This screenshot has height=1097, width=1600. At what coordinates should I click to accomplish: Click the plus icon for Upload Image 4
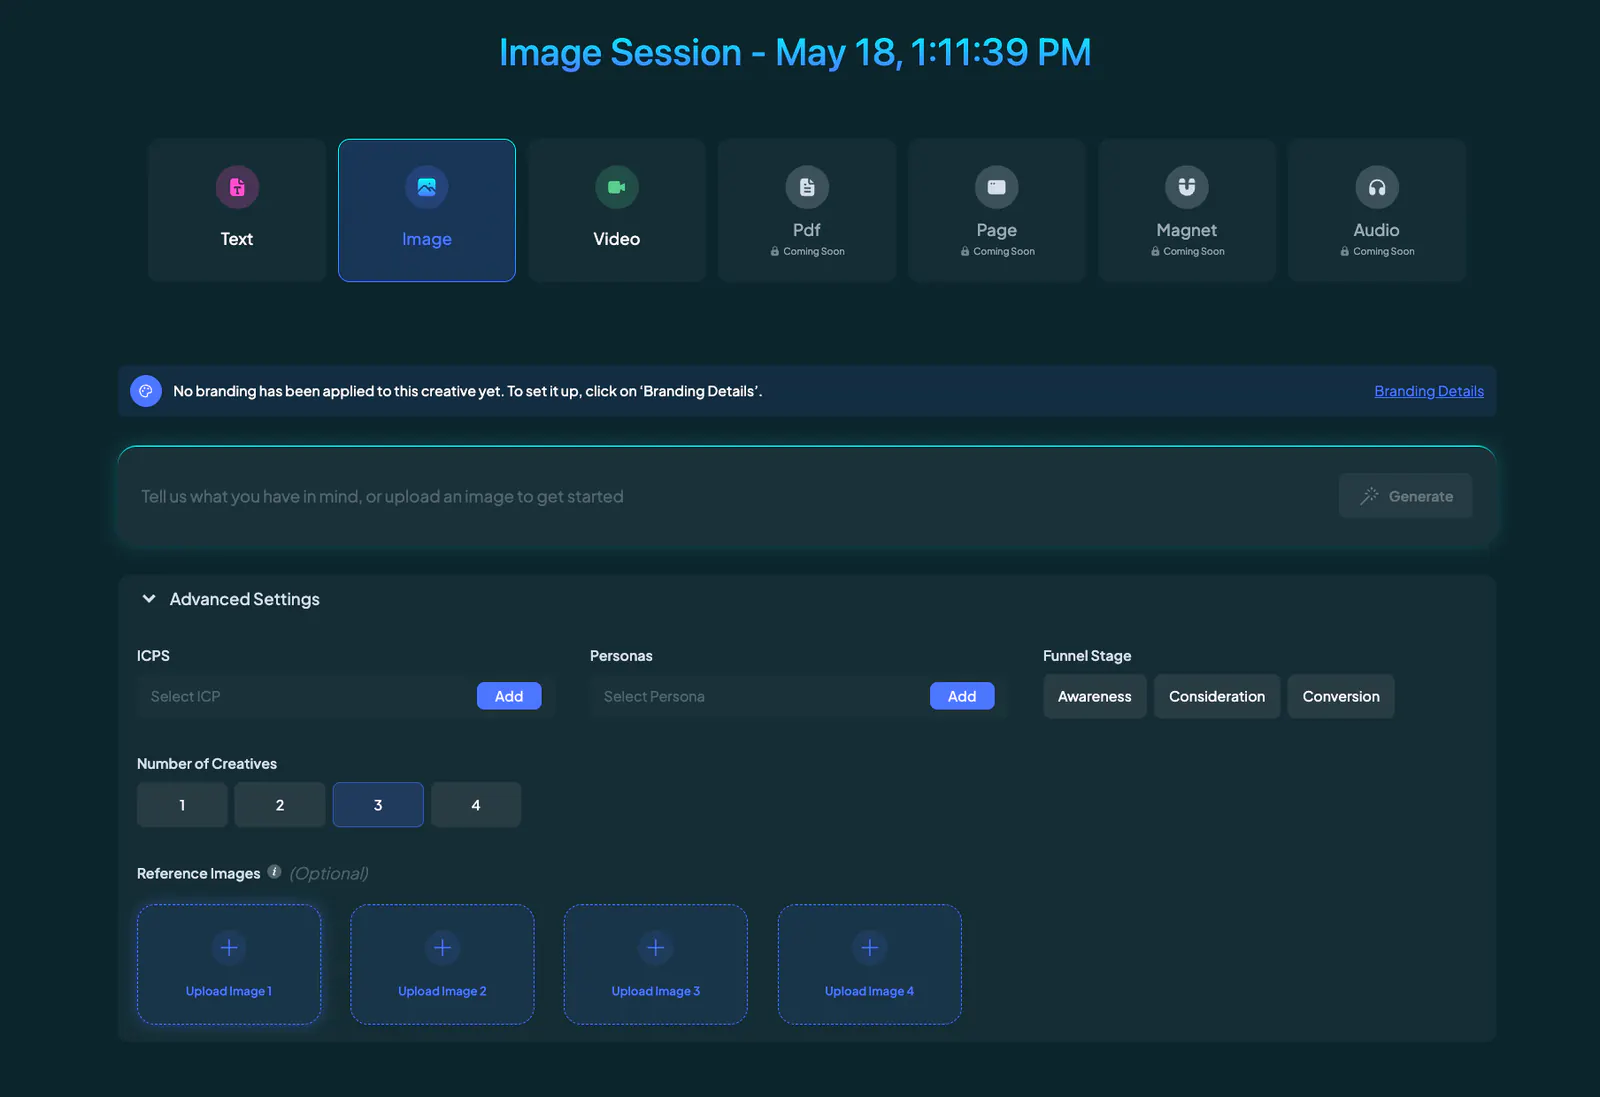pyautogui.click(x=870, y=947)
